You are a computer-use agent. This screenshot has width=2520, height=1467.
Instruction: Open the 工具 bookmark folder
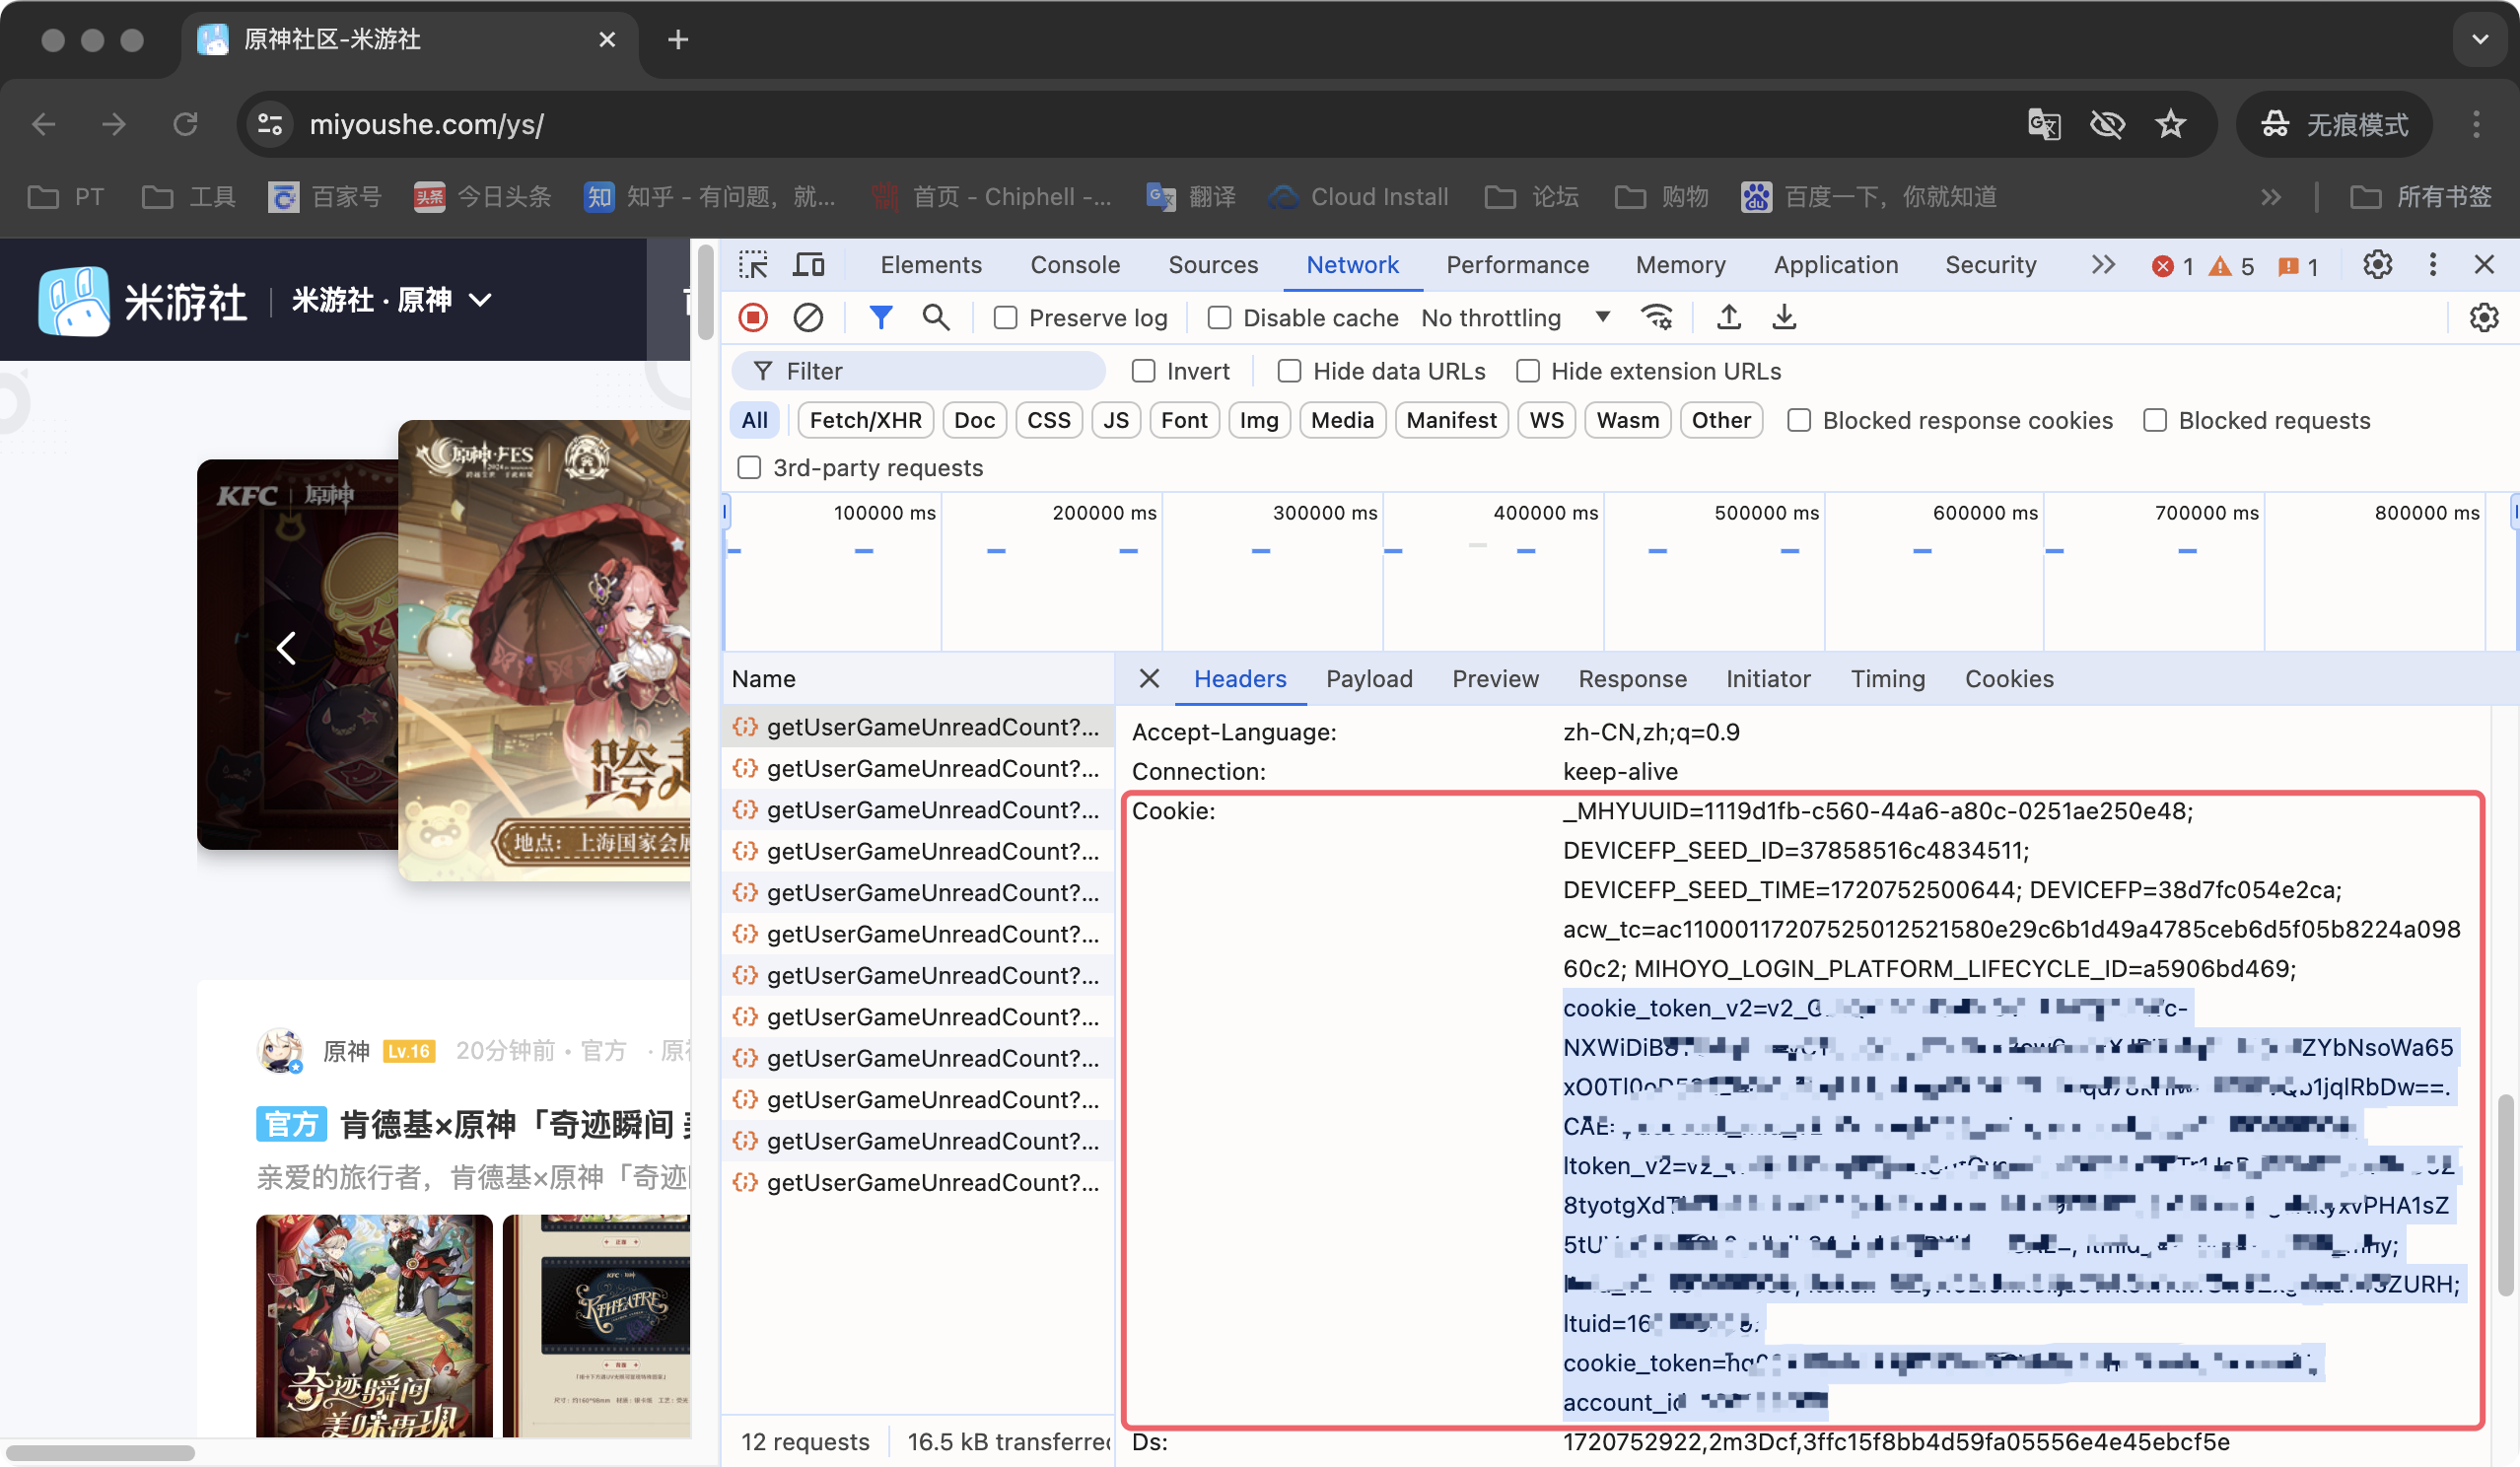click(x=188, y=197)
